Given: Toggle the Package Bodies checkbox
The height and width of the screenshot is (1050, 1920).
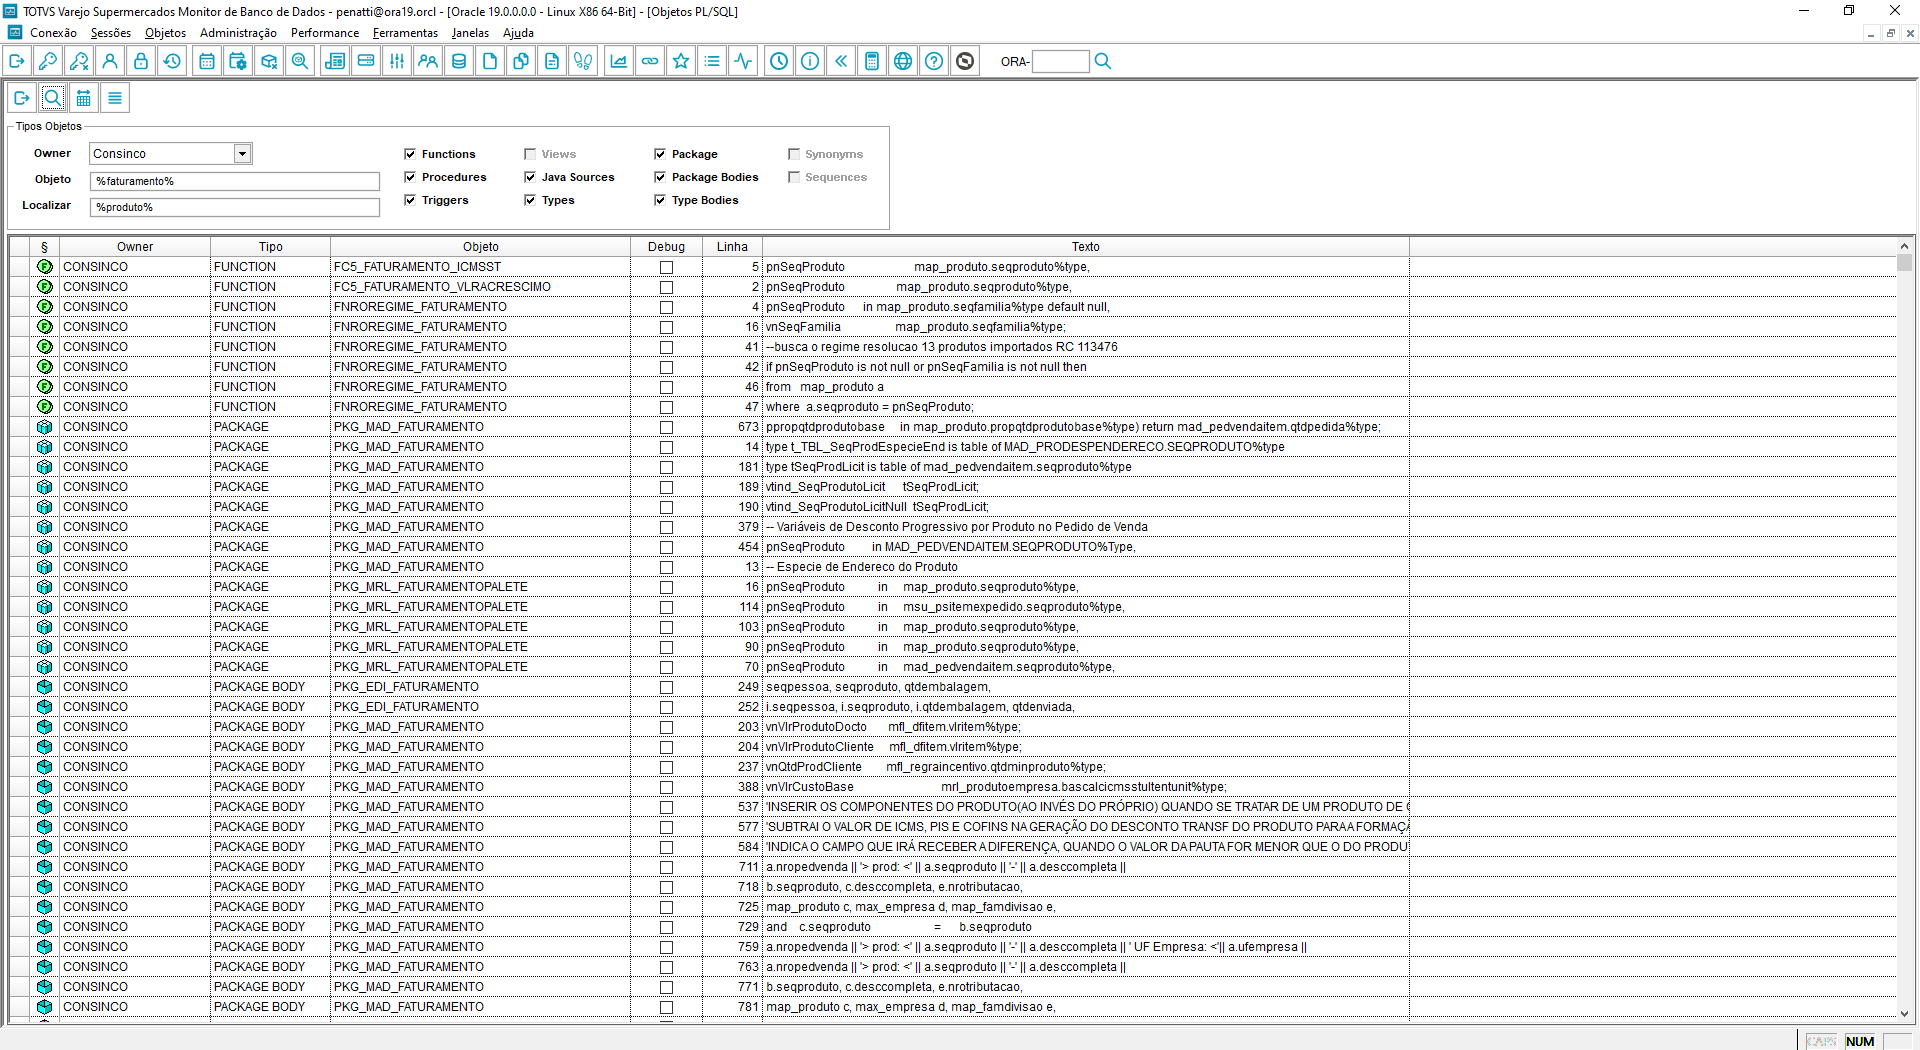Looking at the screenshot, I should (x=660, y=177).
